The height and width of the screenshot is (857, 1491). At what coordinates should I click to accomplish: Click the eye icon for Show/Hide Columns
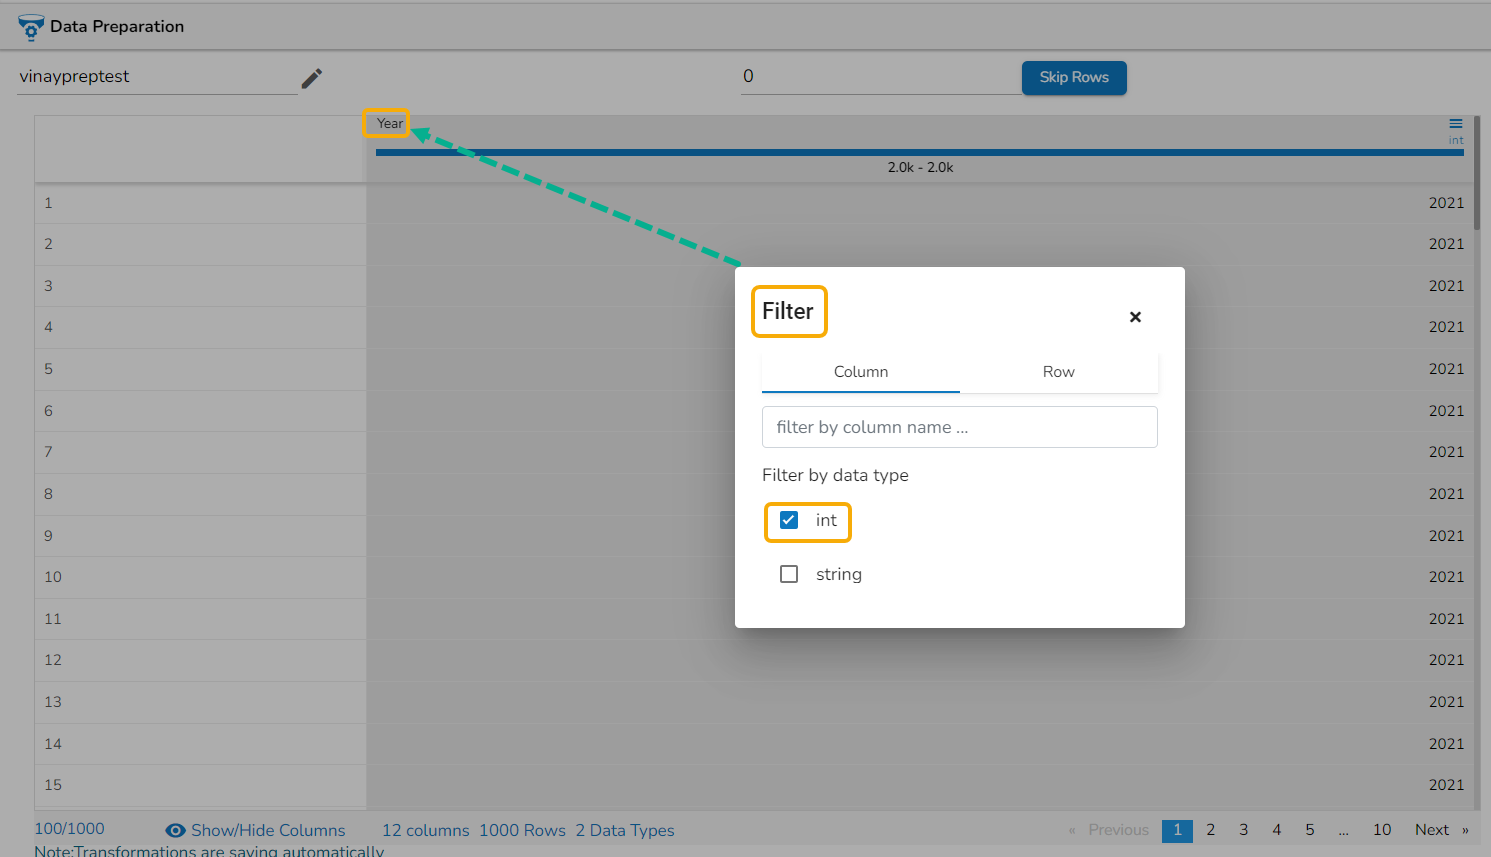click(175, 831)
